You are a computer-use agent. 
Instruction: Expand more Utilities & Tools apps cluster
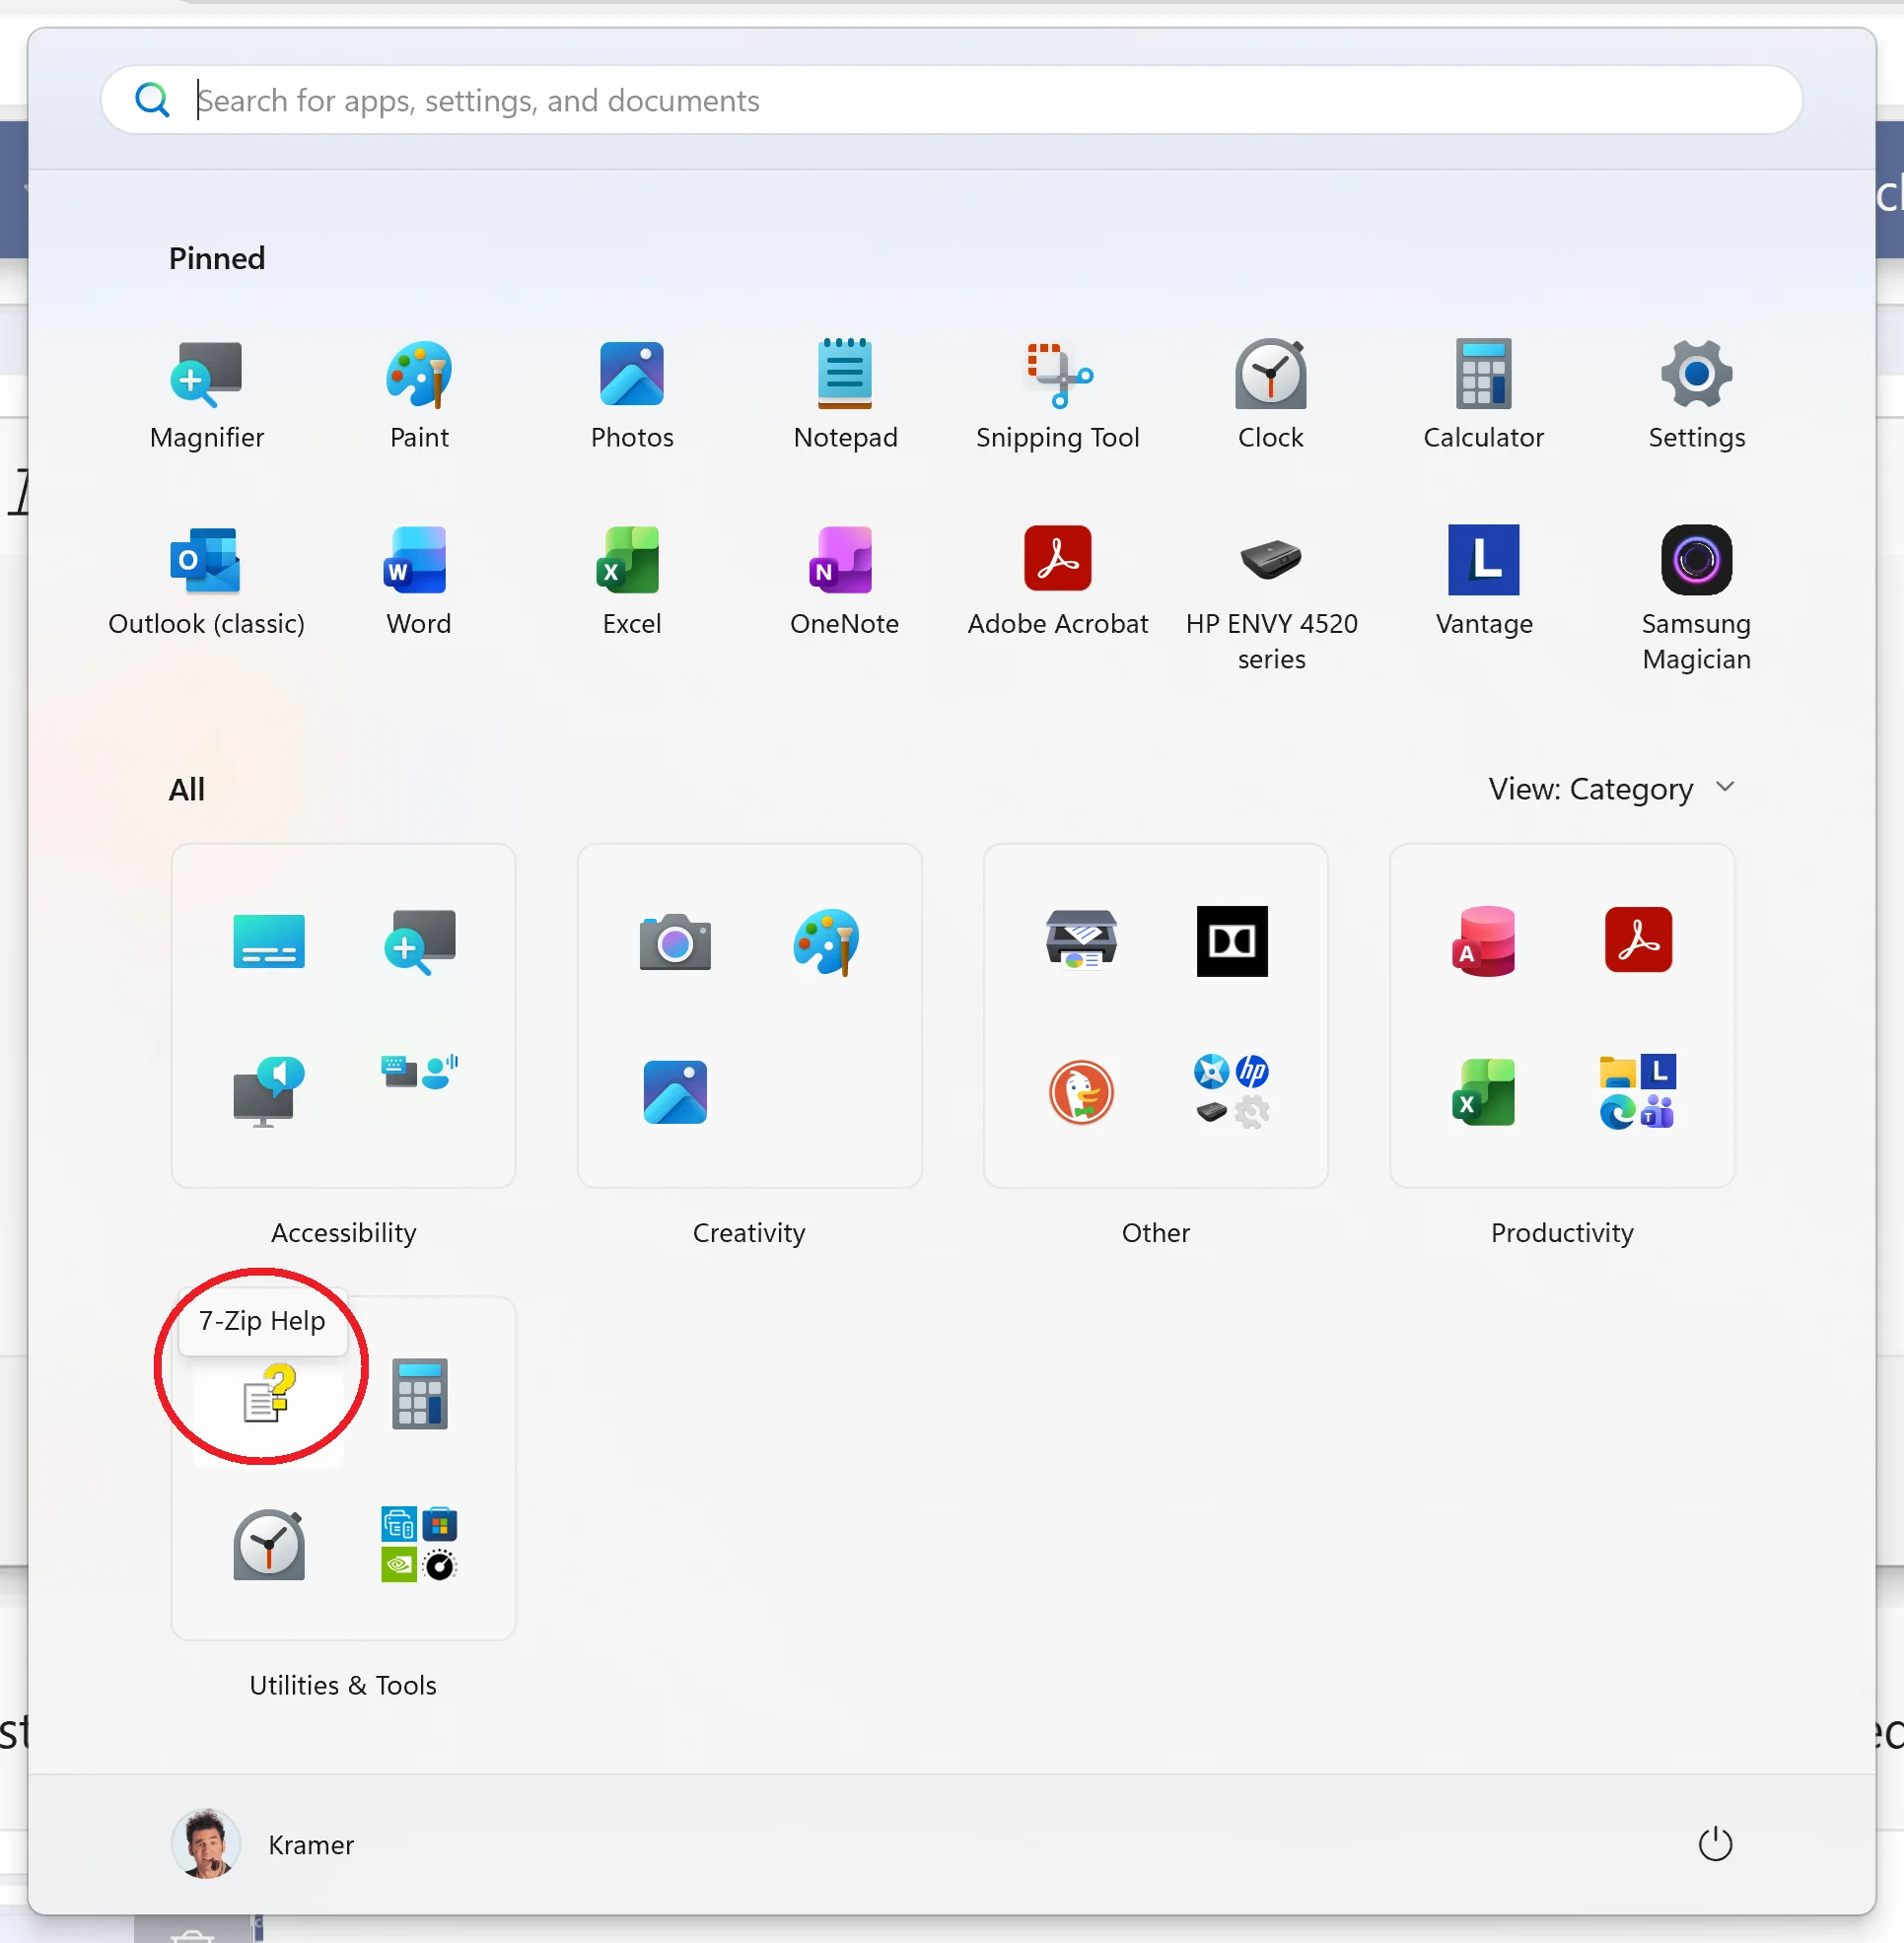click(x=420, y=1546)
